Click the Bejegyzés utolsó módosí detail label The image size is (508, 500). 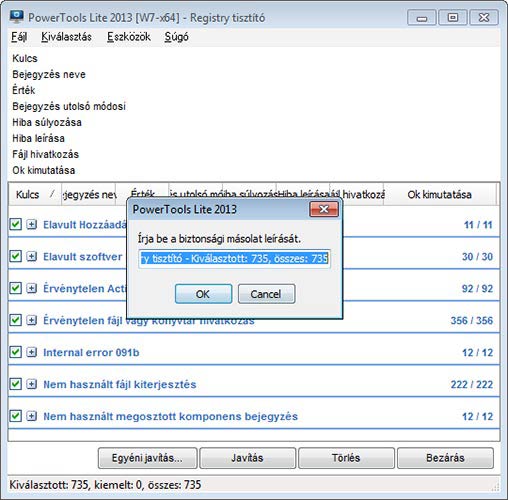tap(69, 106)
